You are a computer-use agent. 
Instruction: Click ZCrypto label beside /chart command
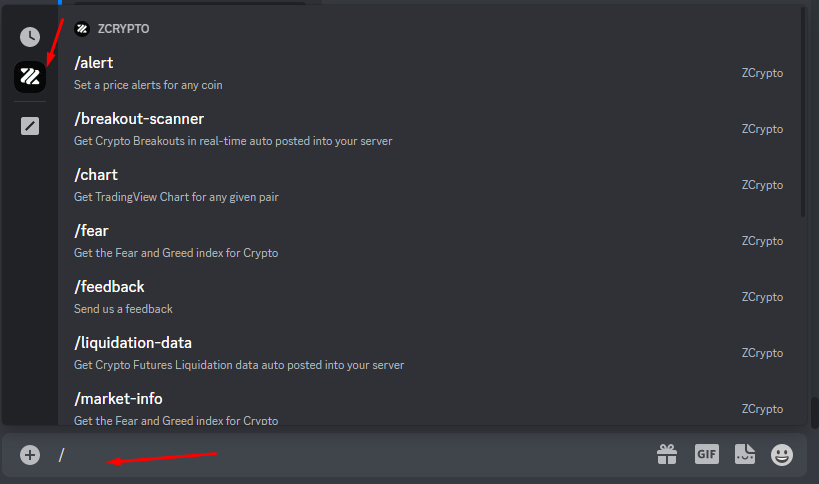(762, 185)
